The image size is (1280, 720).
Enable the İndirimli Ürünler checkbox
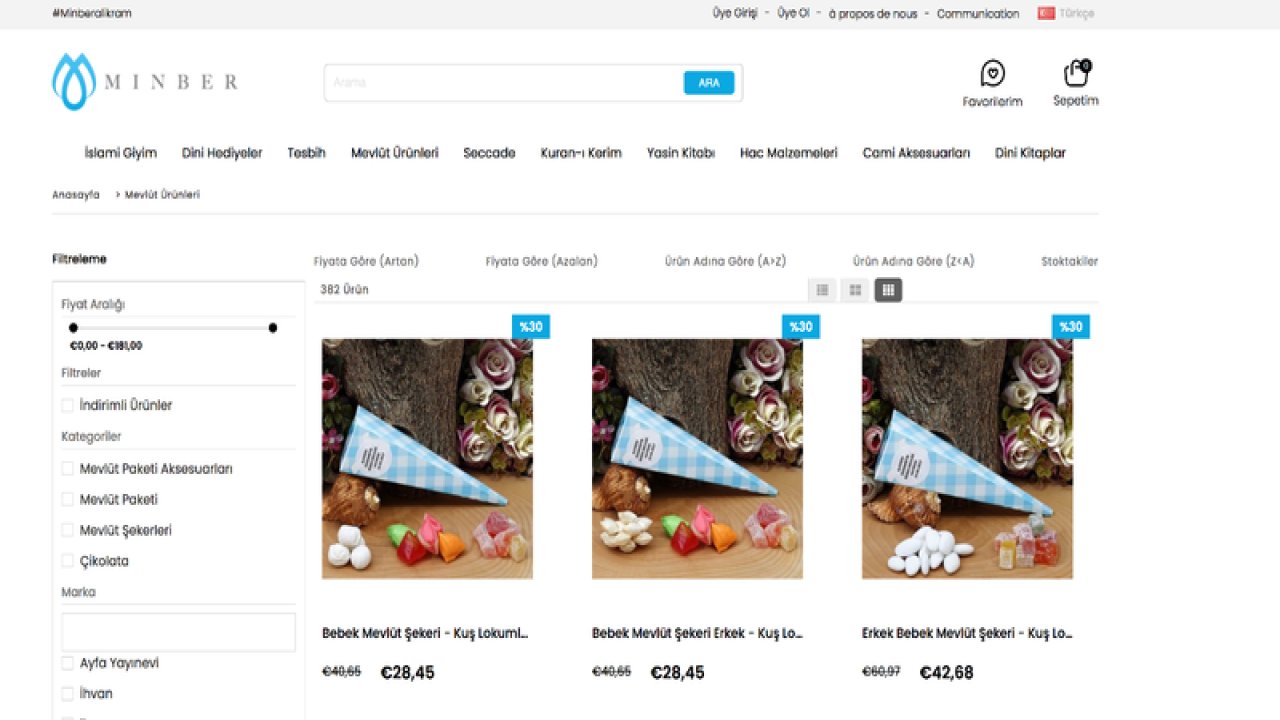pos(68,405)
